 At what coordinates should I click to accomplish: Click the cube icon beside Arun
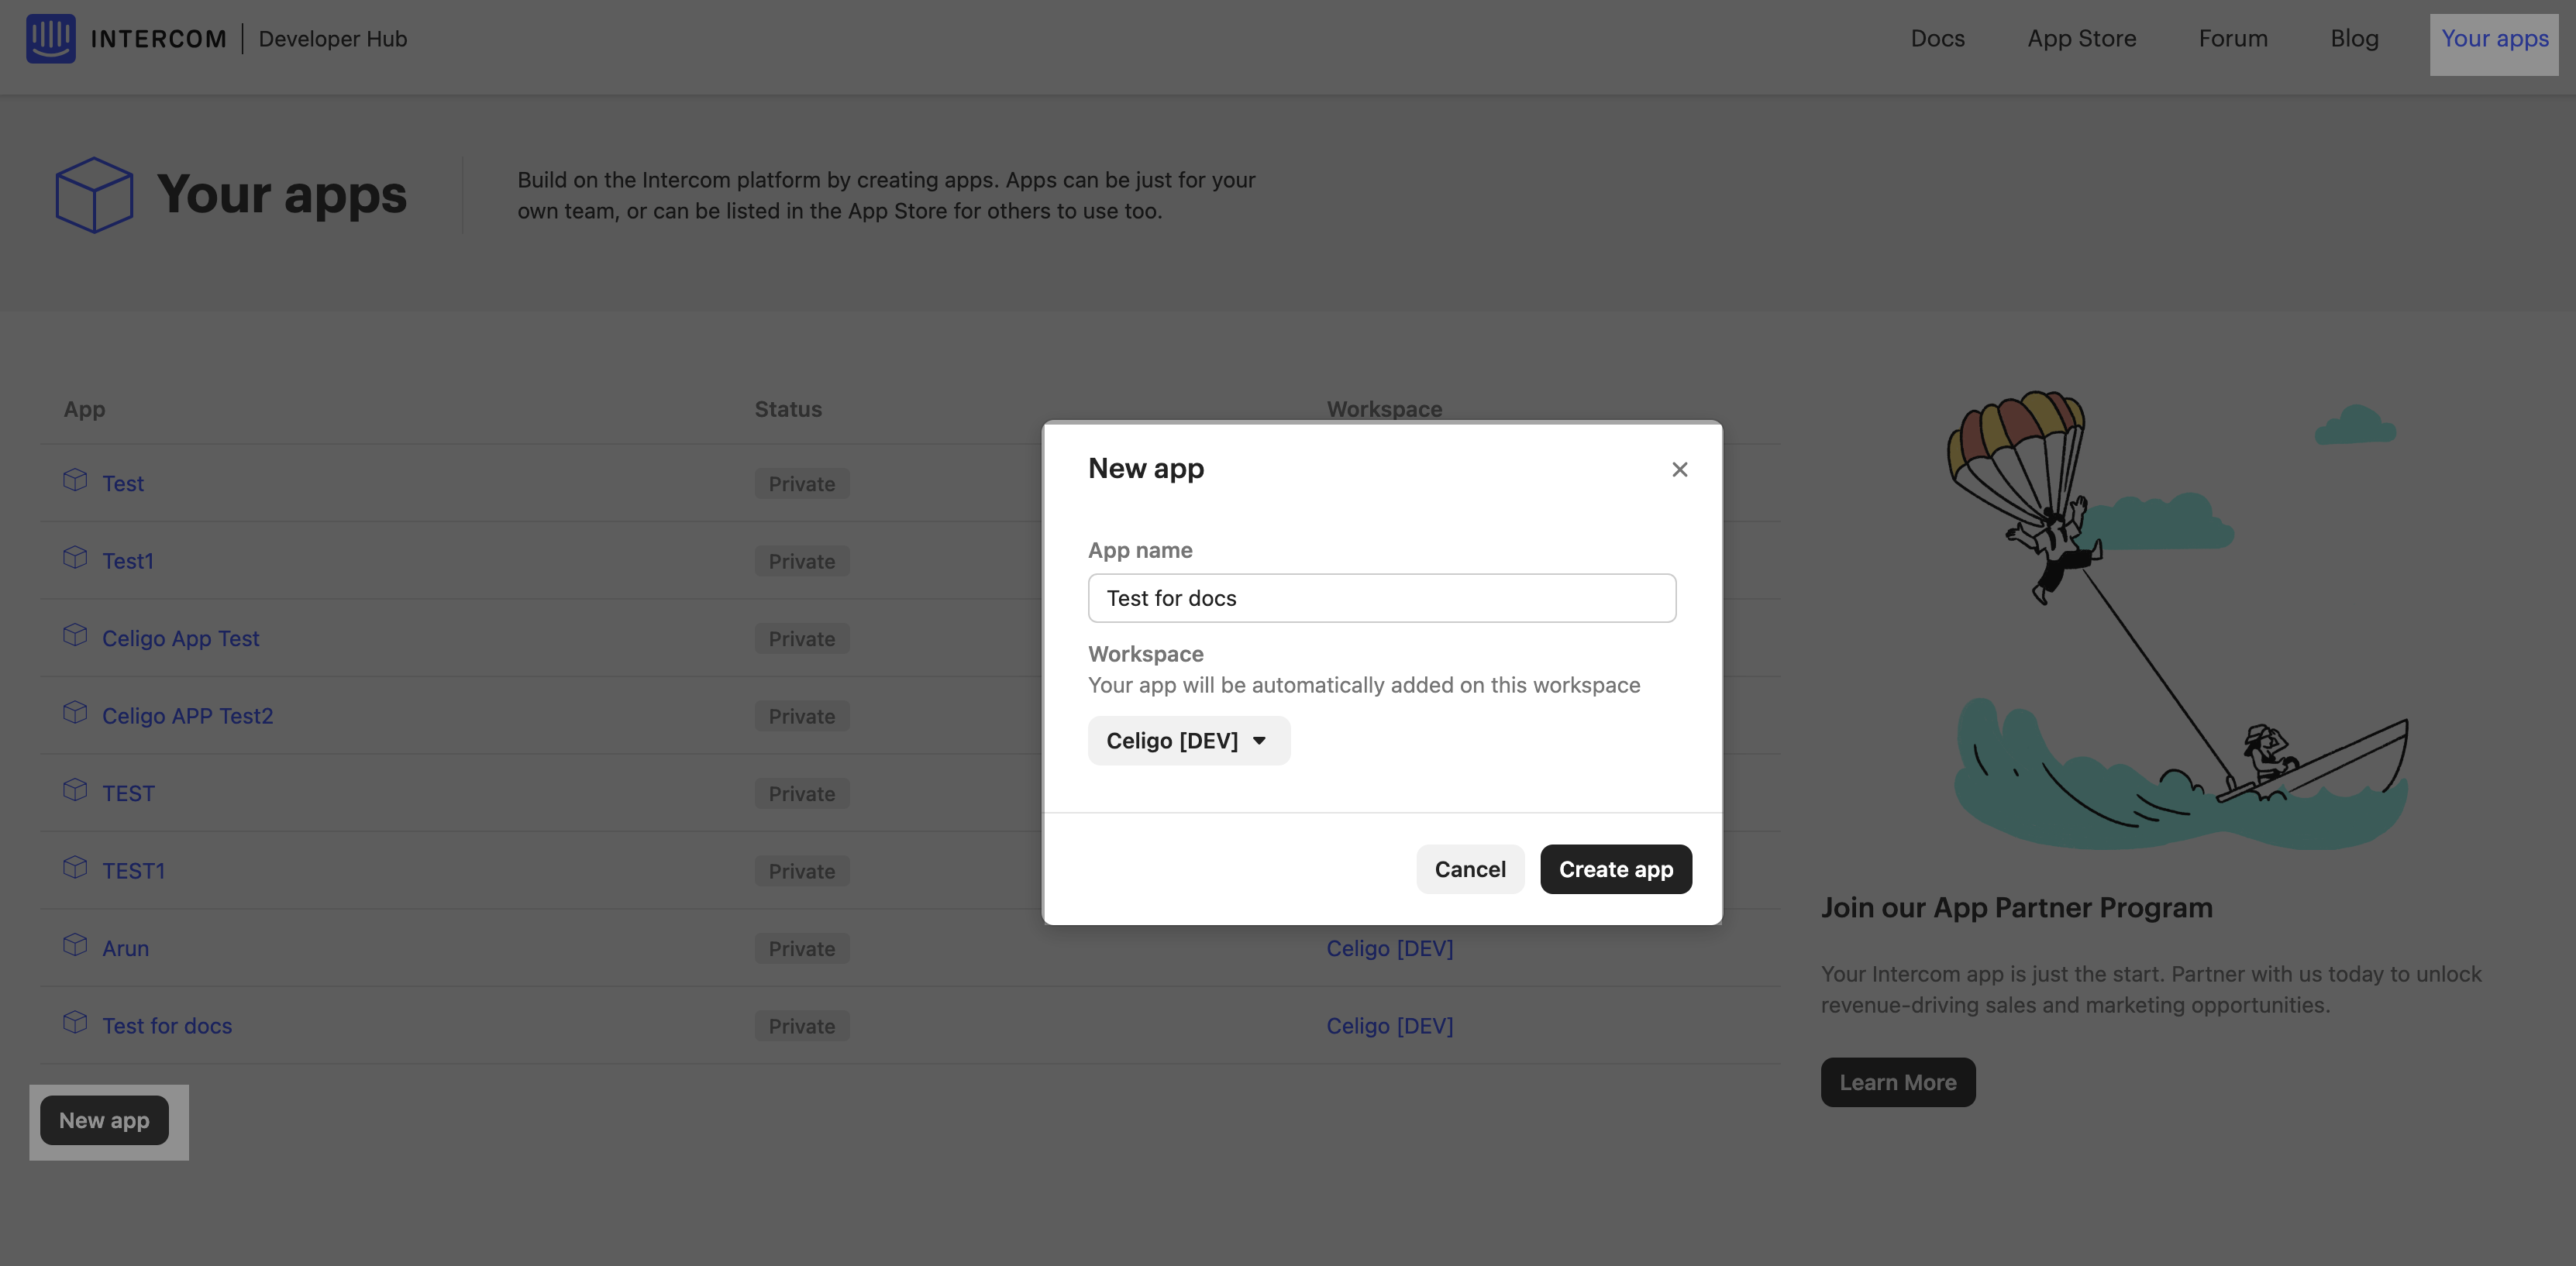75,945
